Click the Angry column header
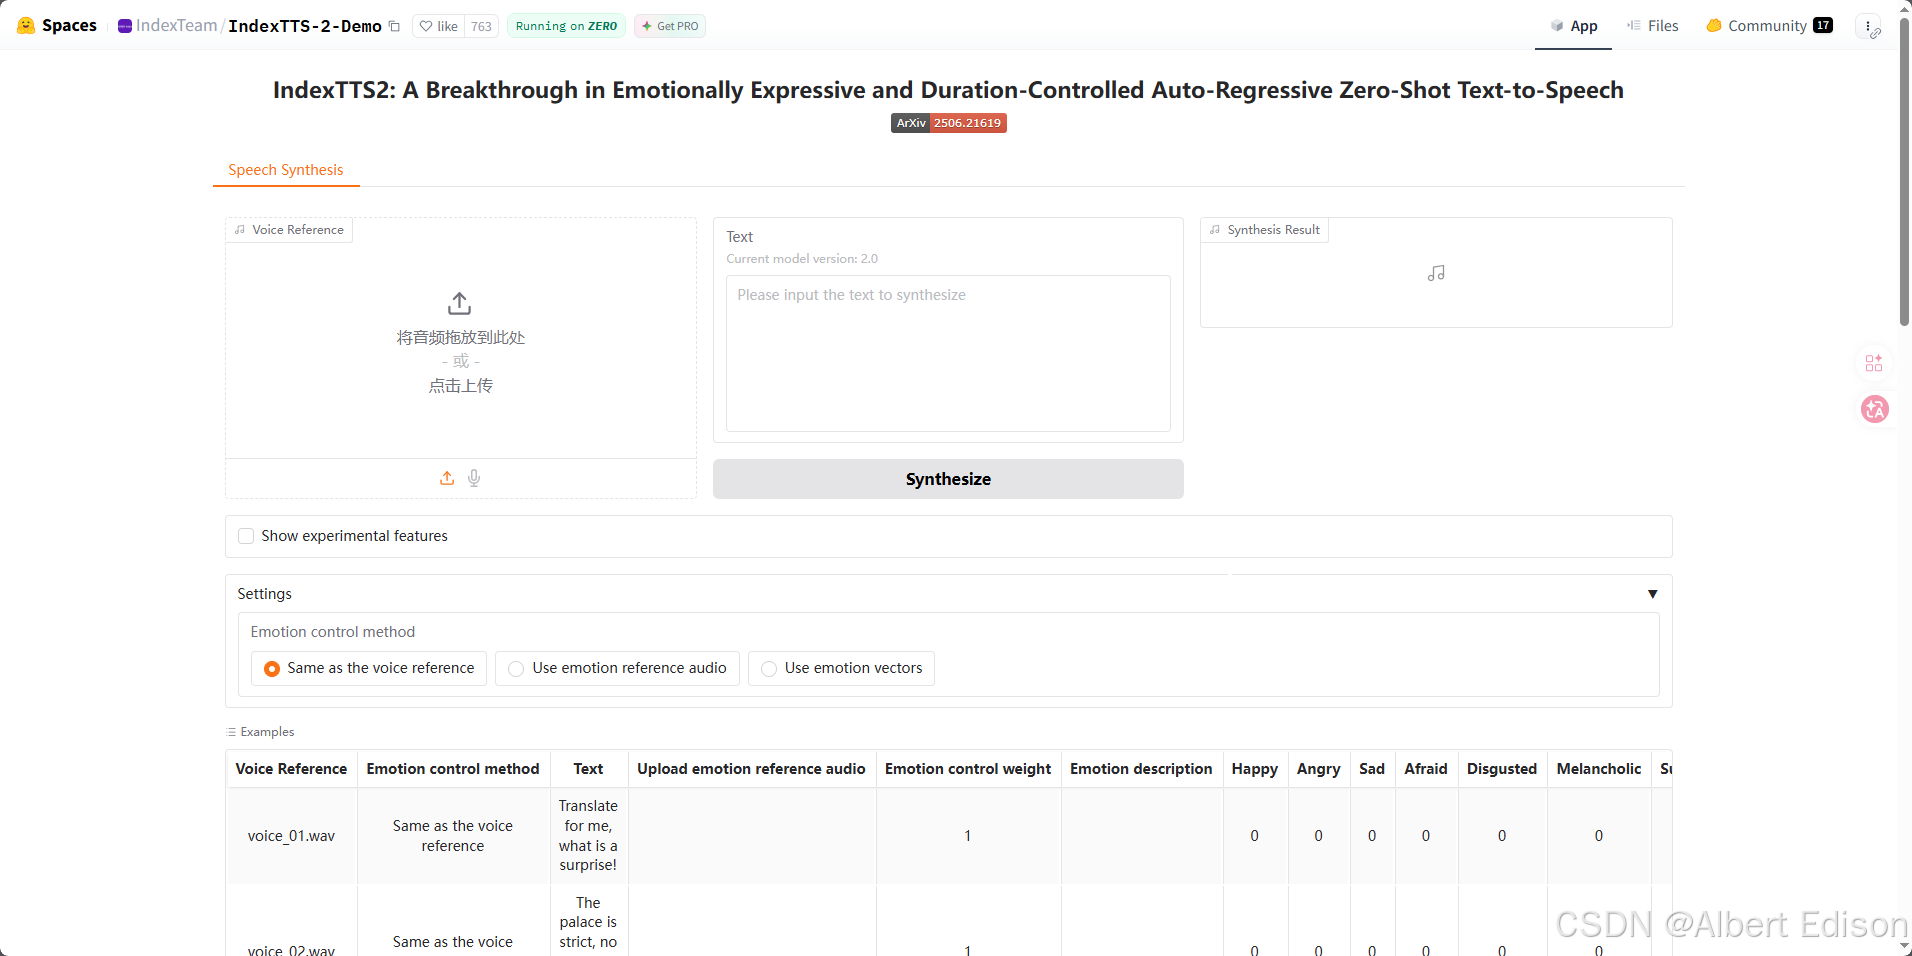 [x=1318, y=769]
